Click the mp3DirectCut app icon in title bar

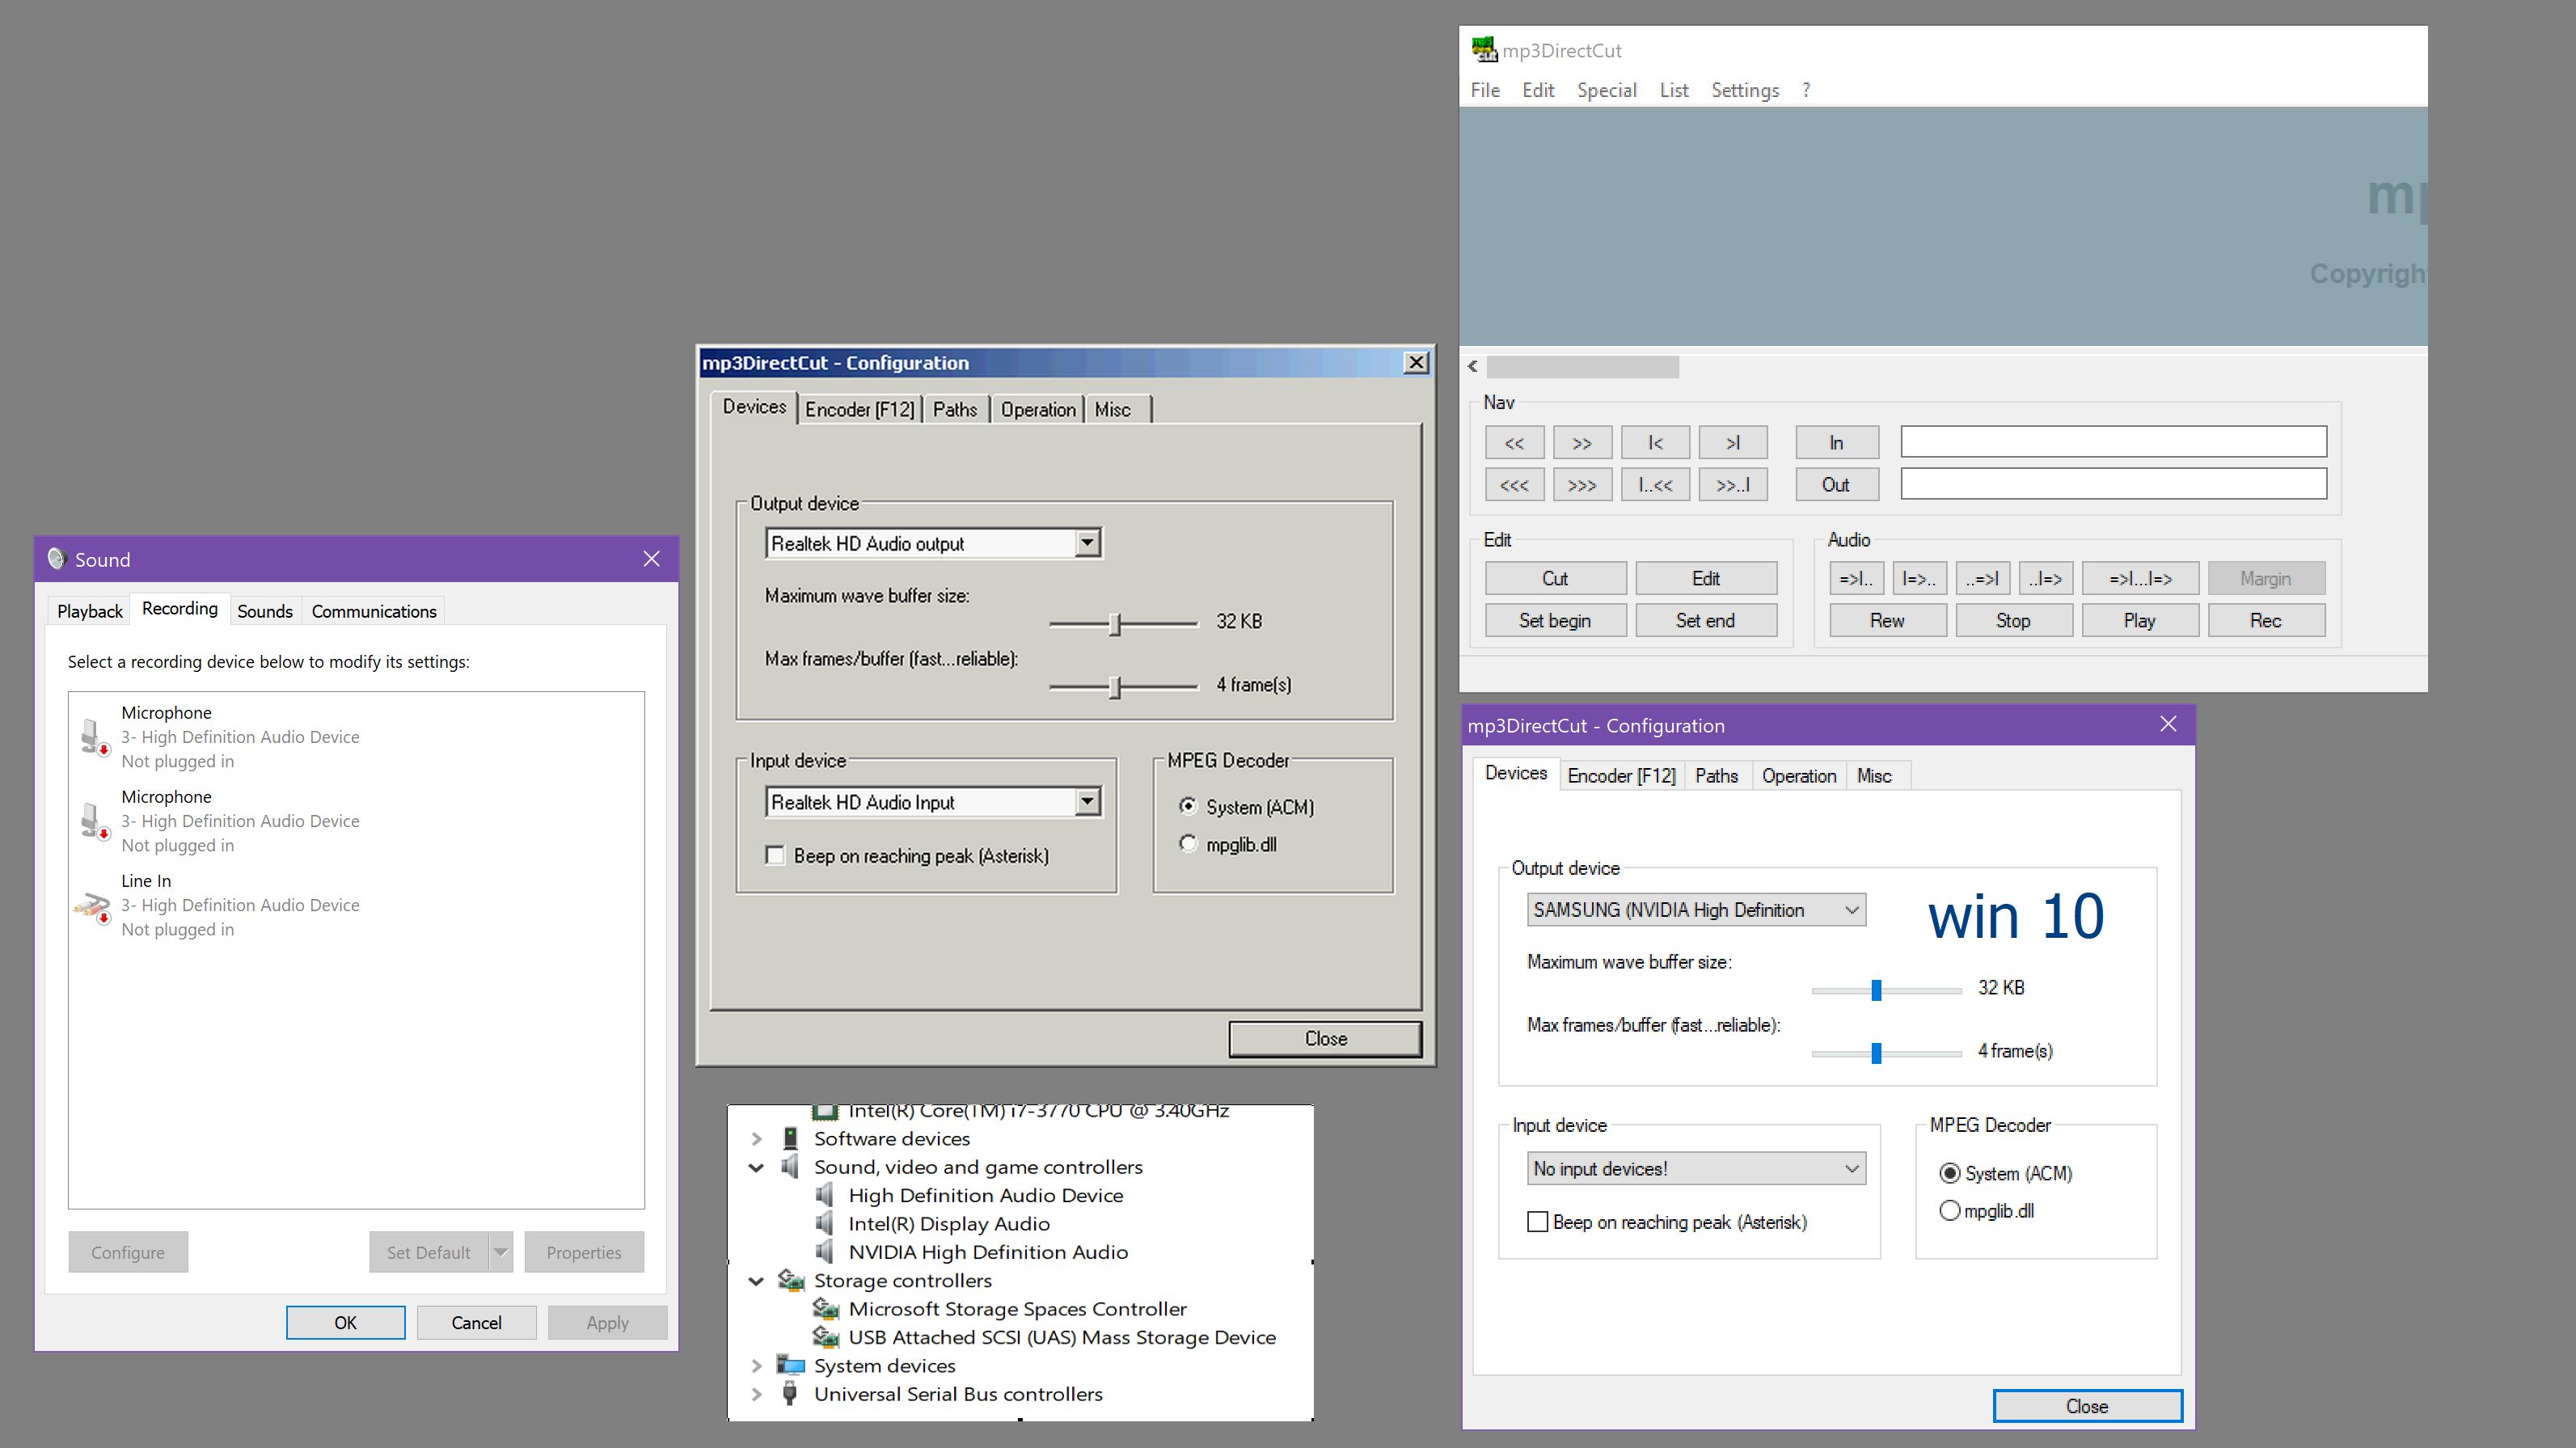click(1483, 49)
